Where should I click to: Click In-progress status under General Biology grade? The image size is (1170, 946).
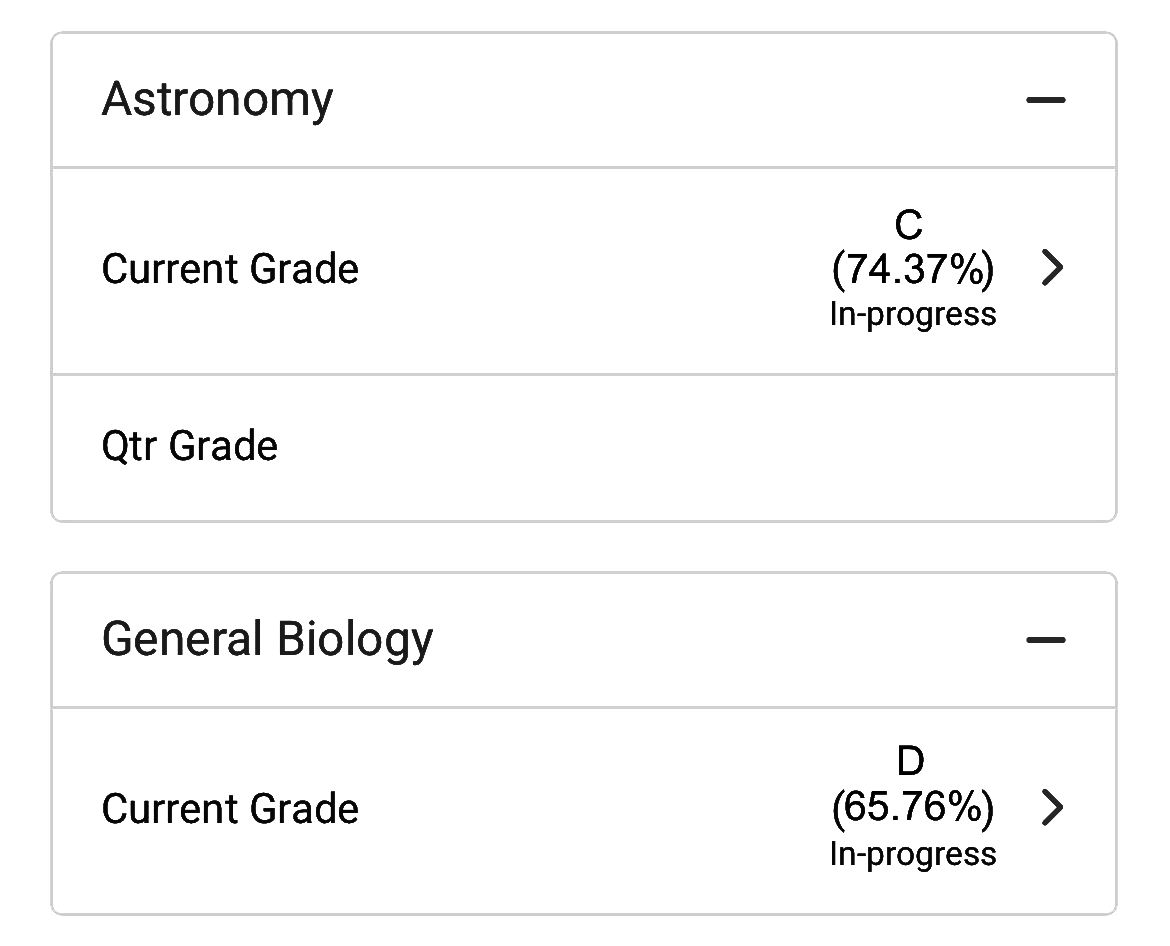pos(912,854)
